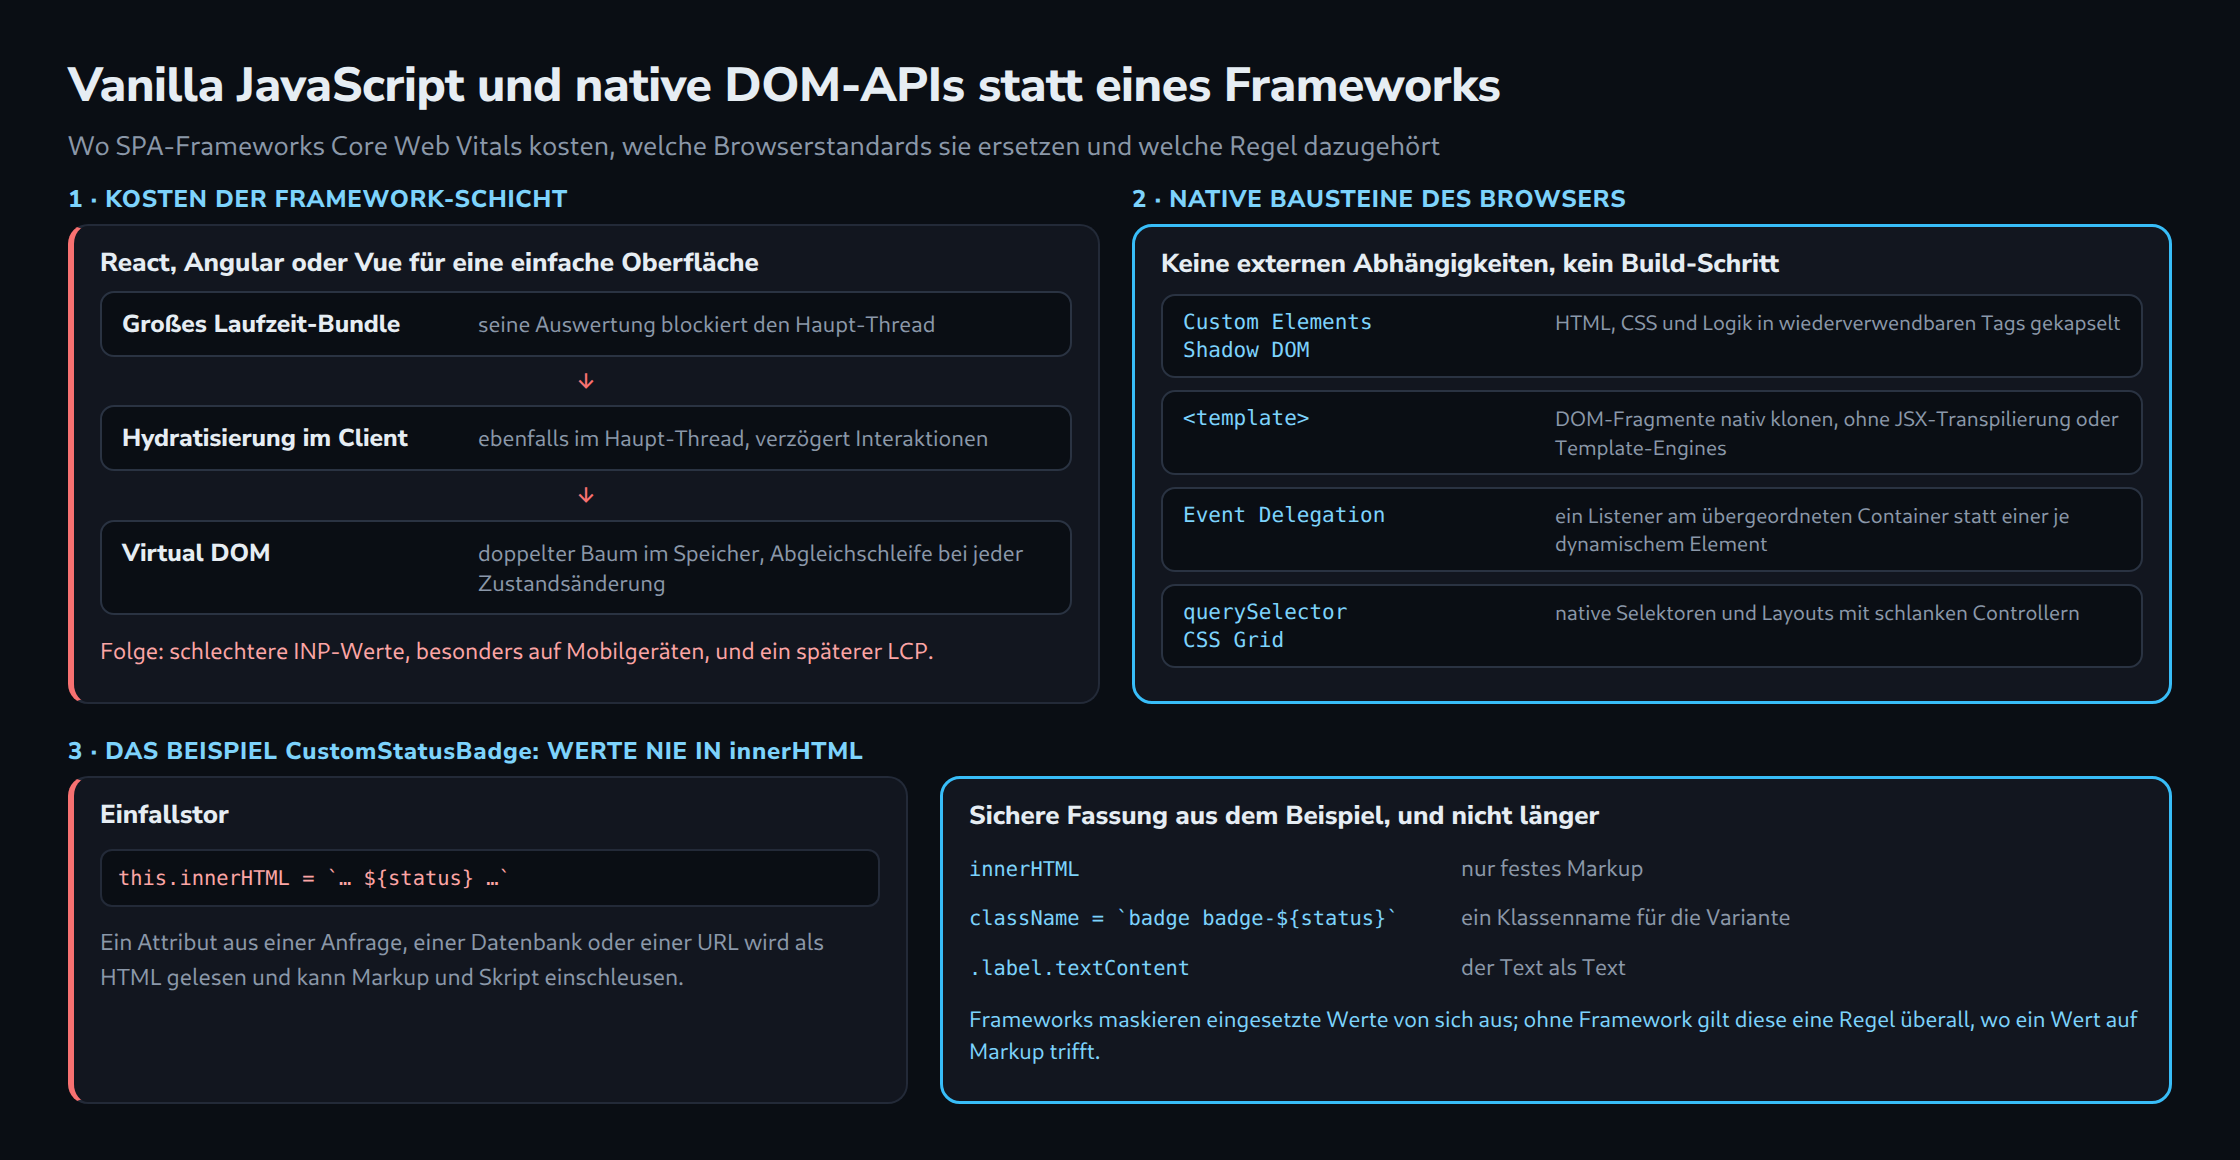Screen dimensions: 2240x1160
Task: Click the 'Einfallstor' card heading
Action: pos(164,814)
